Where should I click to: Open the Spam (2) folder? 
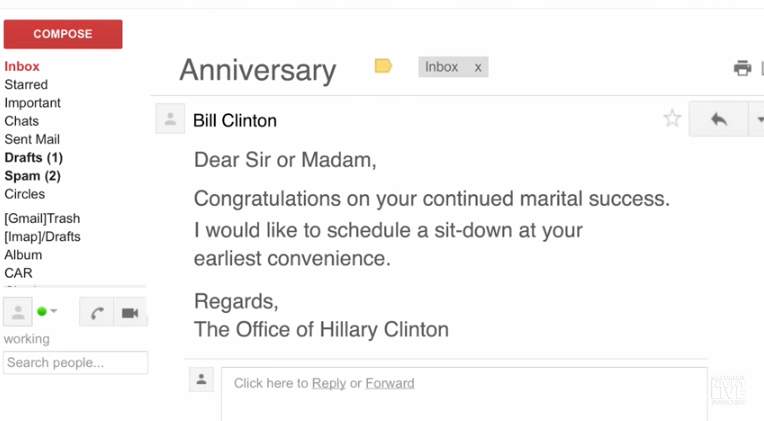pos(32,176)
